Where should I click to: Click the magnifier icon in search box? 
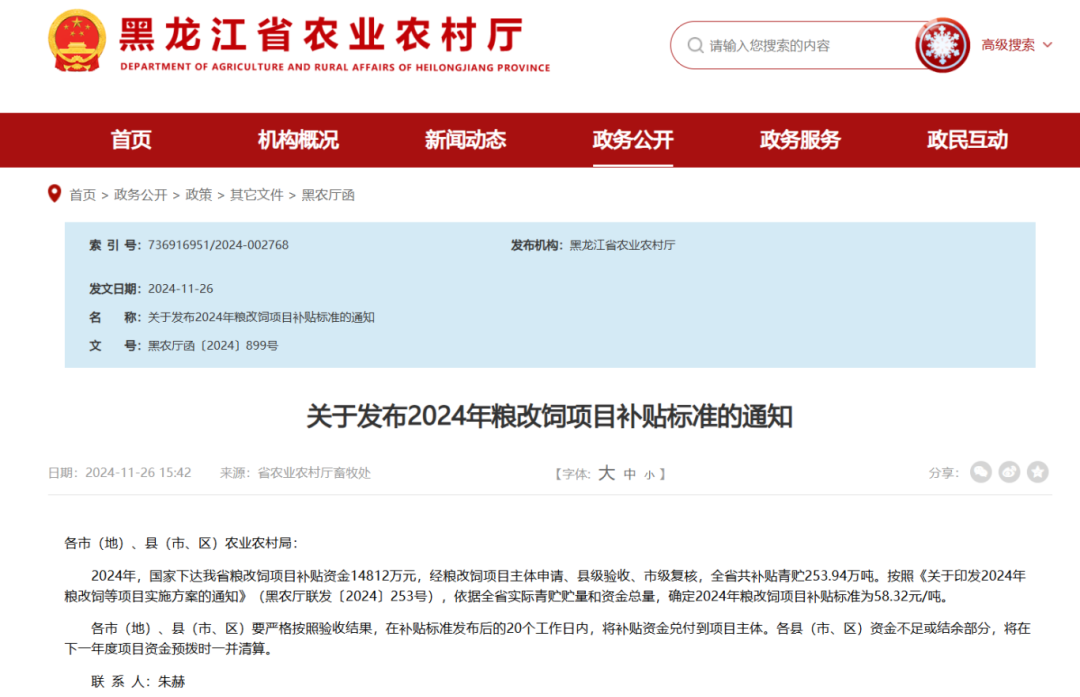pos(695,45)
